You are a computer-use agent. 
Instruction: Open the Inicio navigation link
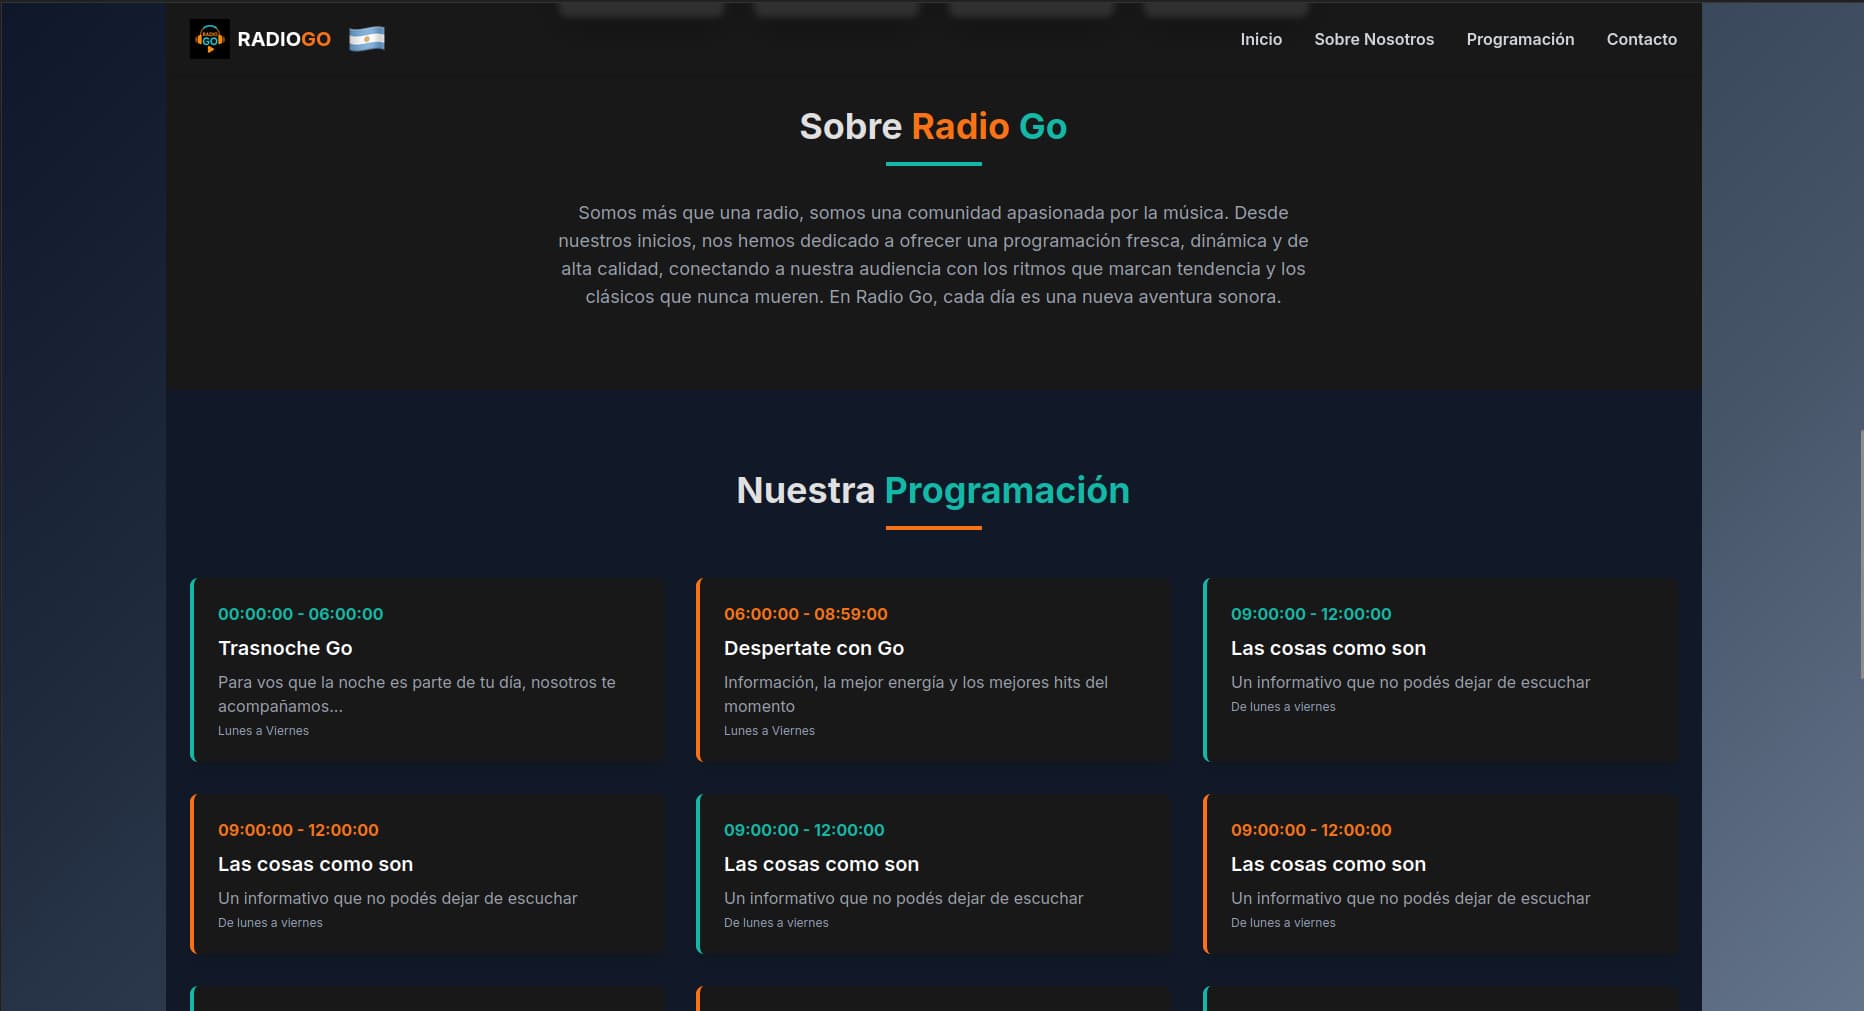click(1260, 39)
